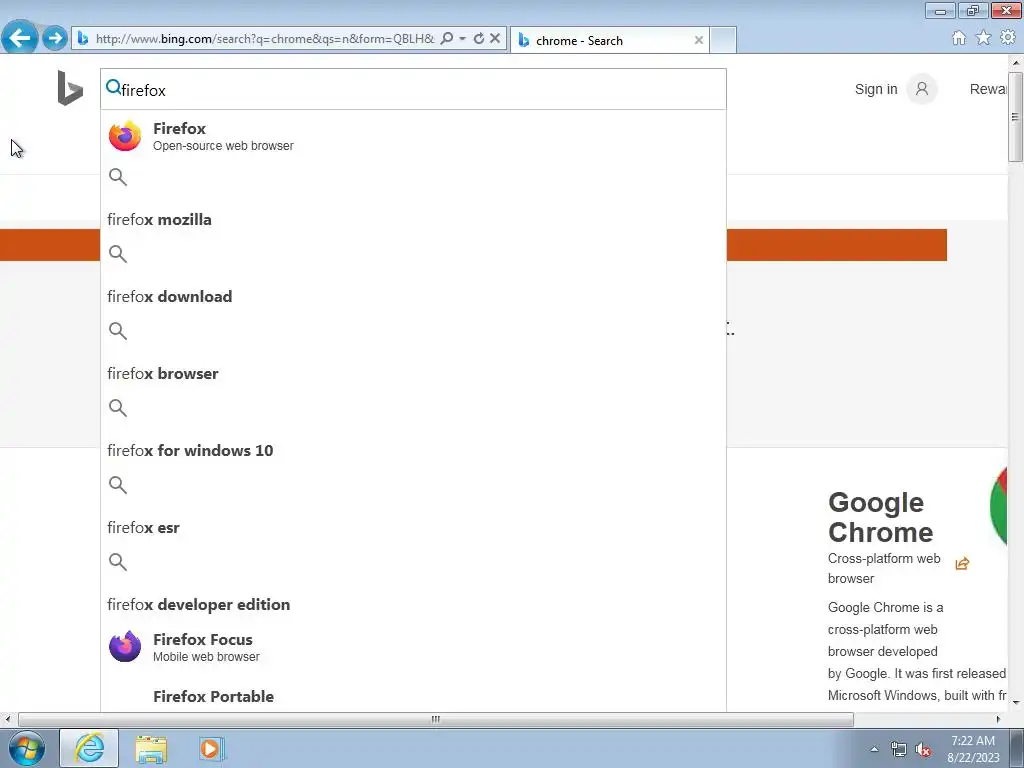Viewport: 1024px width, 768px height.
Task: Select the 'Firefox Focus' mobile browser suggestion
Action: point(413,647)
